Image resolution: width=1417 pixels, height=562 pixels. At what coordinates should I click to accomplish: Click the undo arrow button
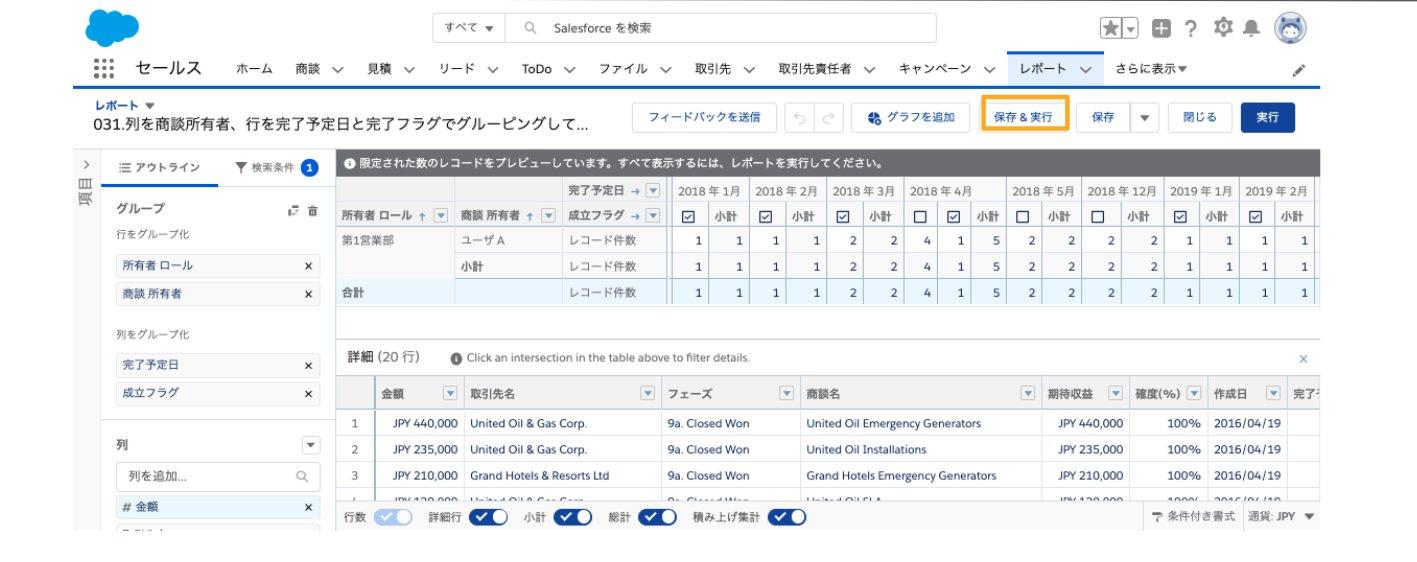pos(799,117)
